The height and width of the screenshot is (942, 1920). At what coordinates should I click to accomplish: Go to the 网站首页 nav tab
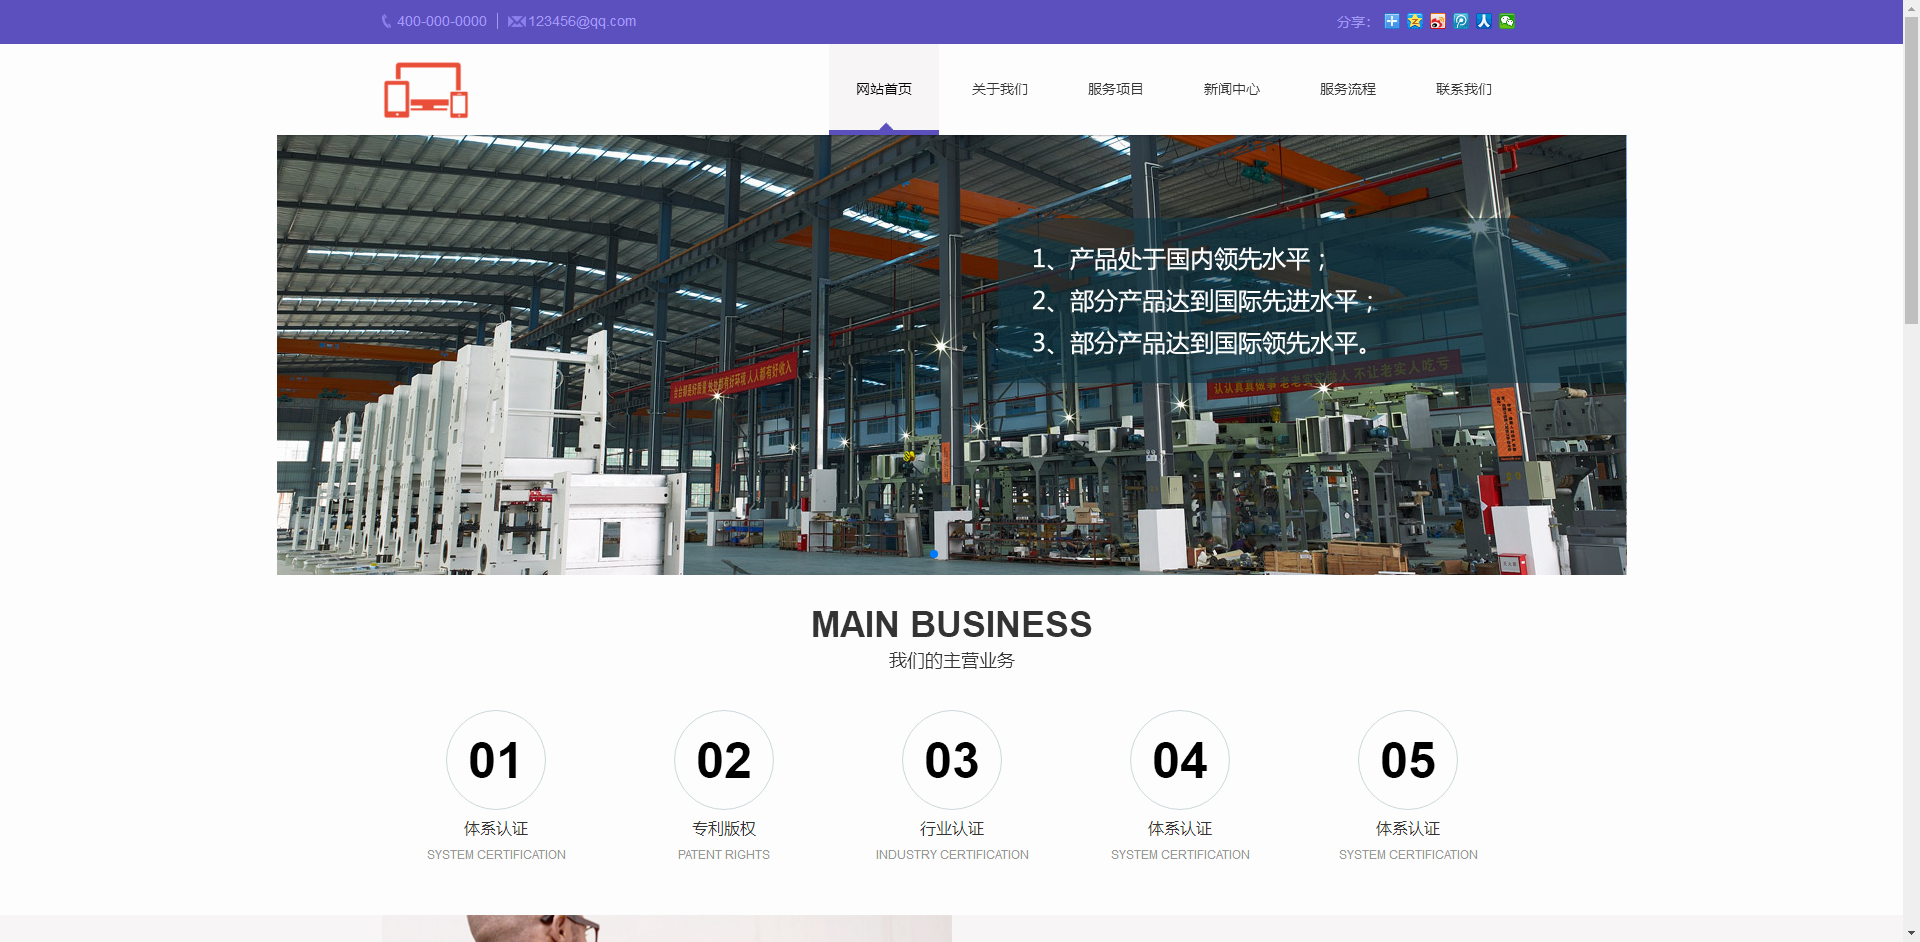884,89
